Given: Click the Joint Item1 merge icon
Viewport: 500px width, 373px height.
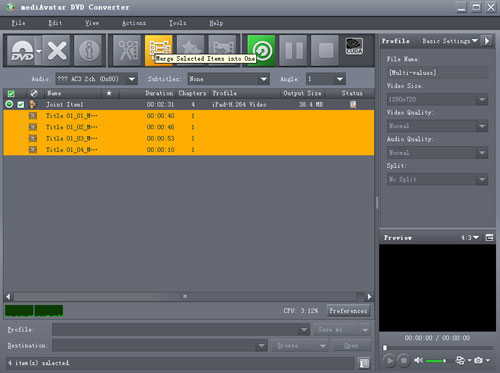Looking at the screenshot, I should (32, 104).
